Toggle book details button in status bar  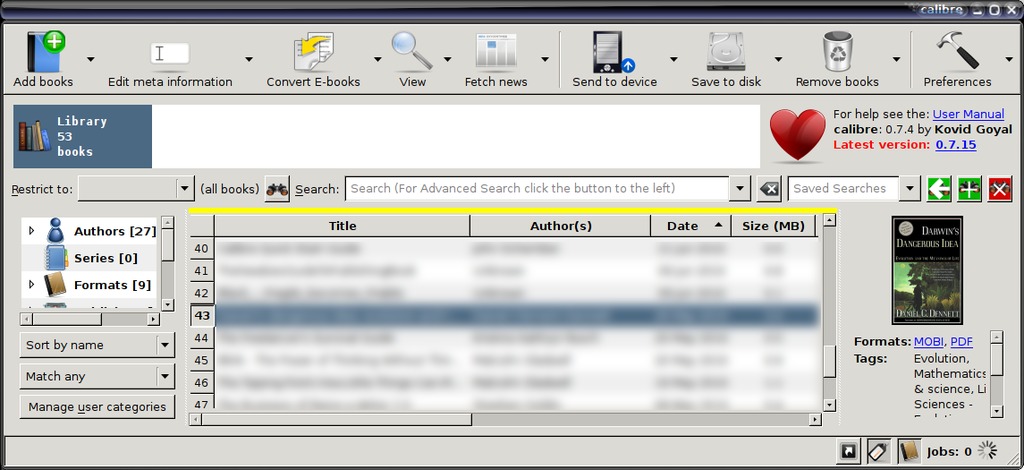tap(908, 452)
